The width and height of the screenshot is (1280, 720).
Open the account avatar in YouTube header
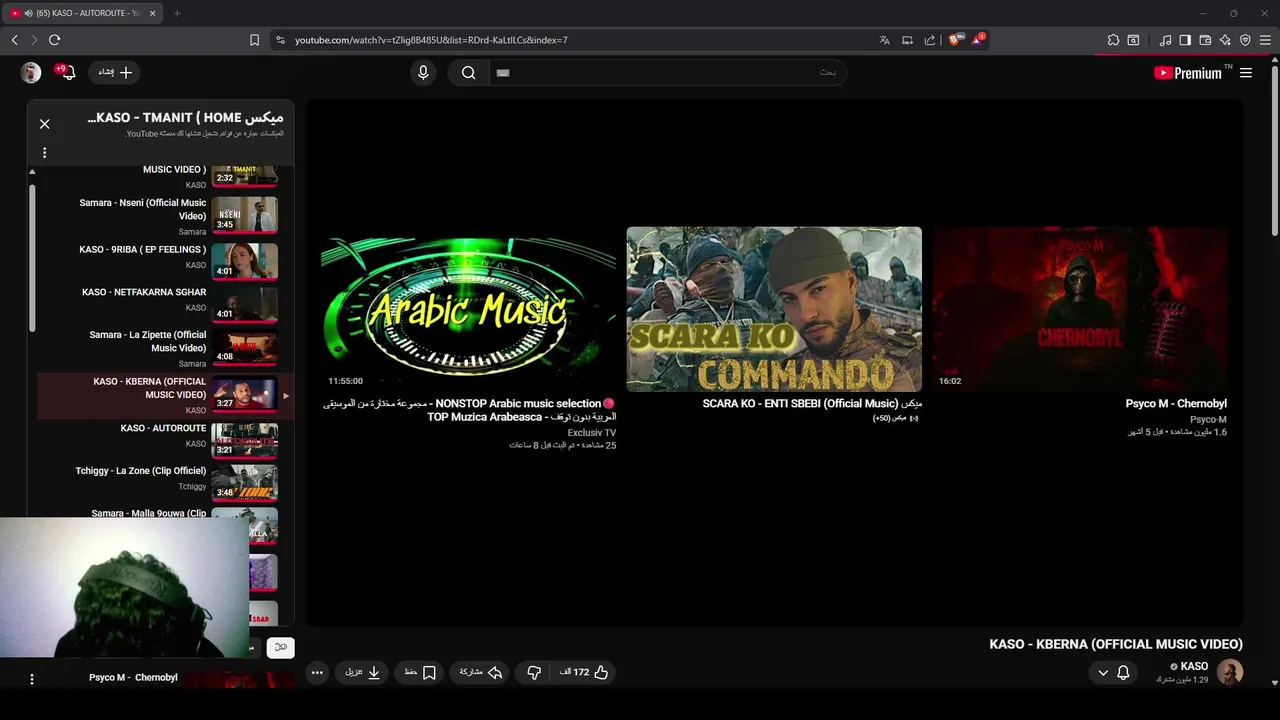tap(31, 72)
